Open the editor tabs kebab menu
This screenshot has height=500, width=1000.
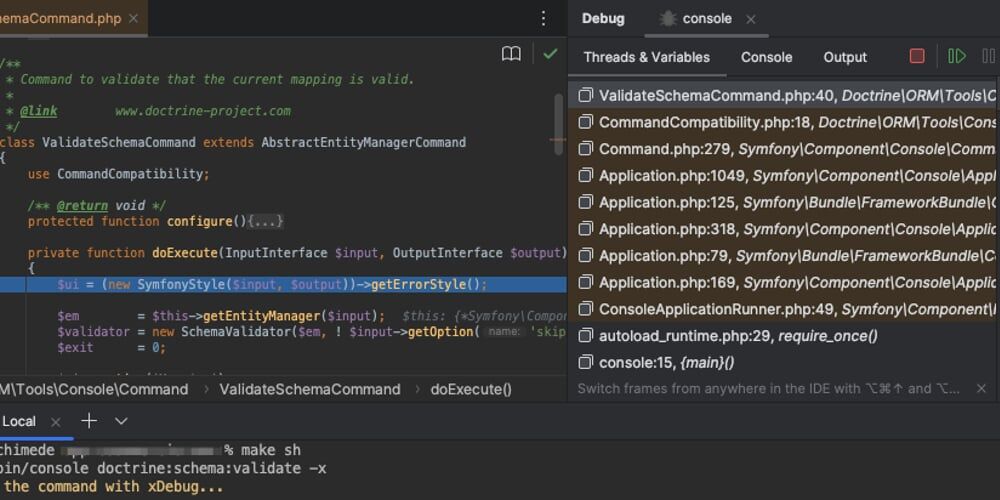[543, 18]
